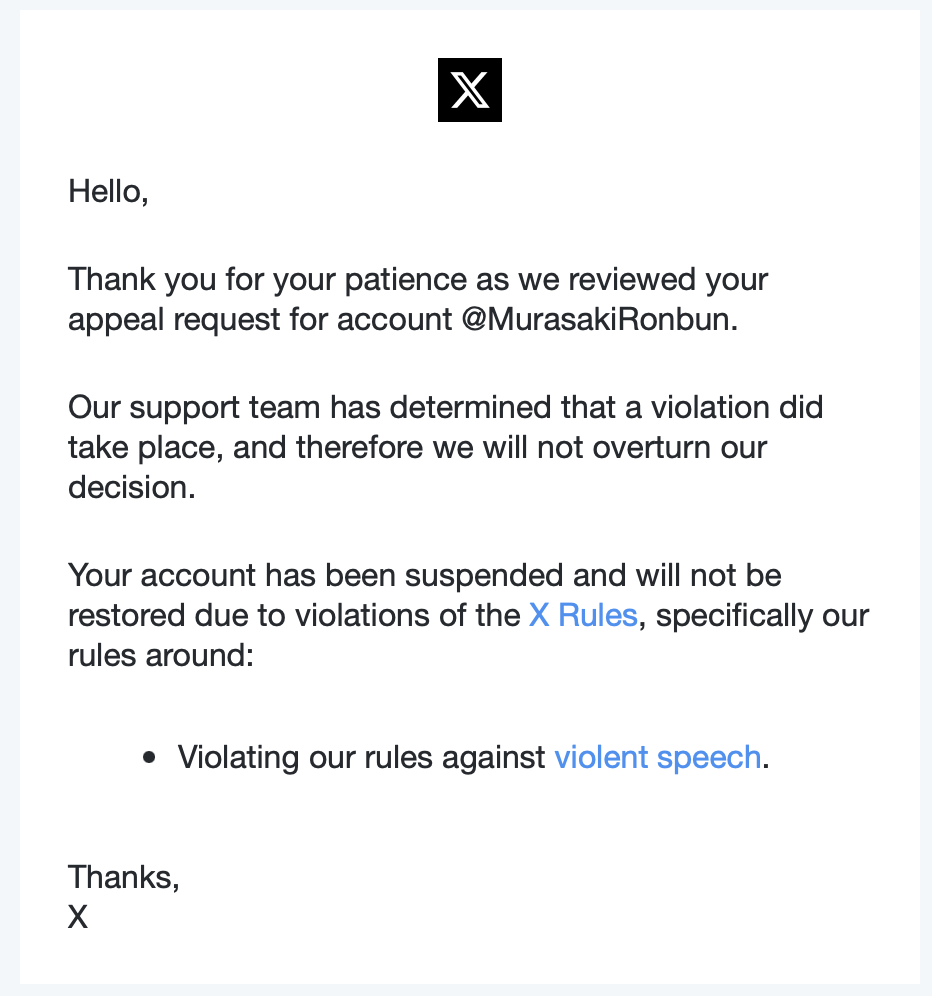932x996 pixels.
Task: Open the violent speech link
Action: [x=658, y=757]
